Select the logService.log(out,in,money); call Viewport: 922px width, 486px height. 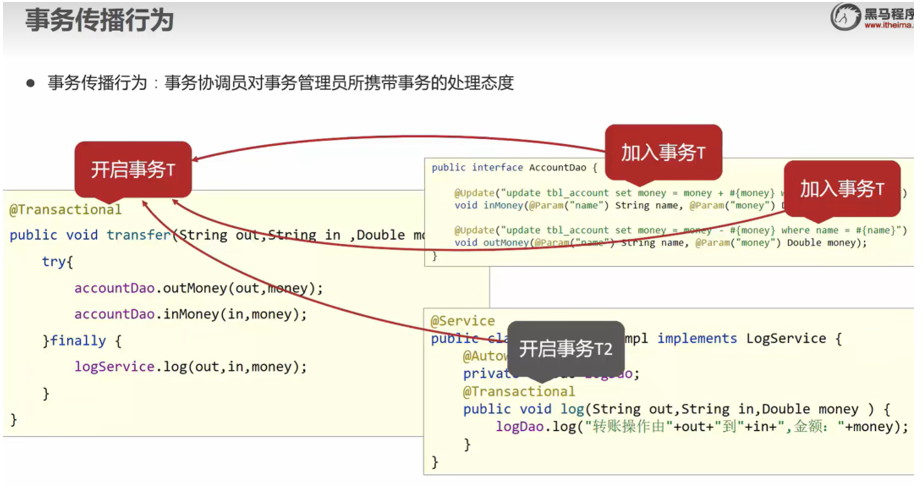pos(191,367)
